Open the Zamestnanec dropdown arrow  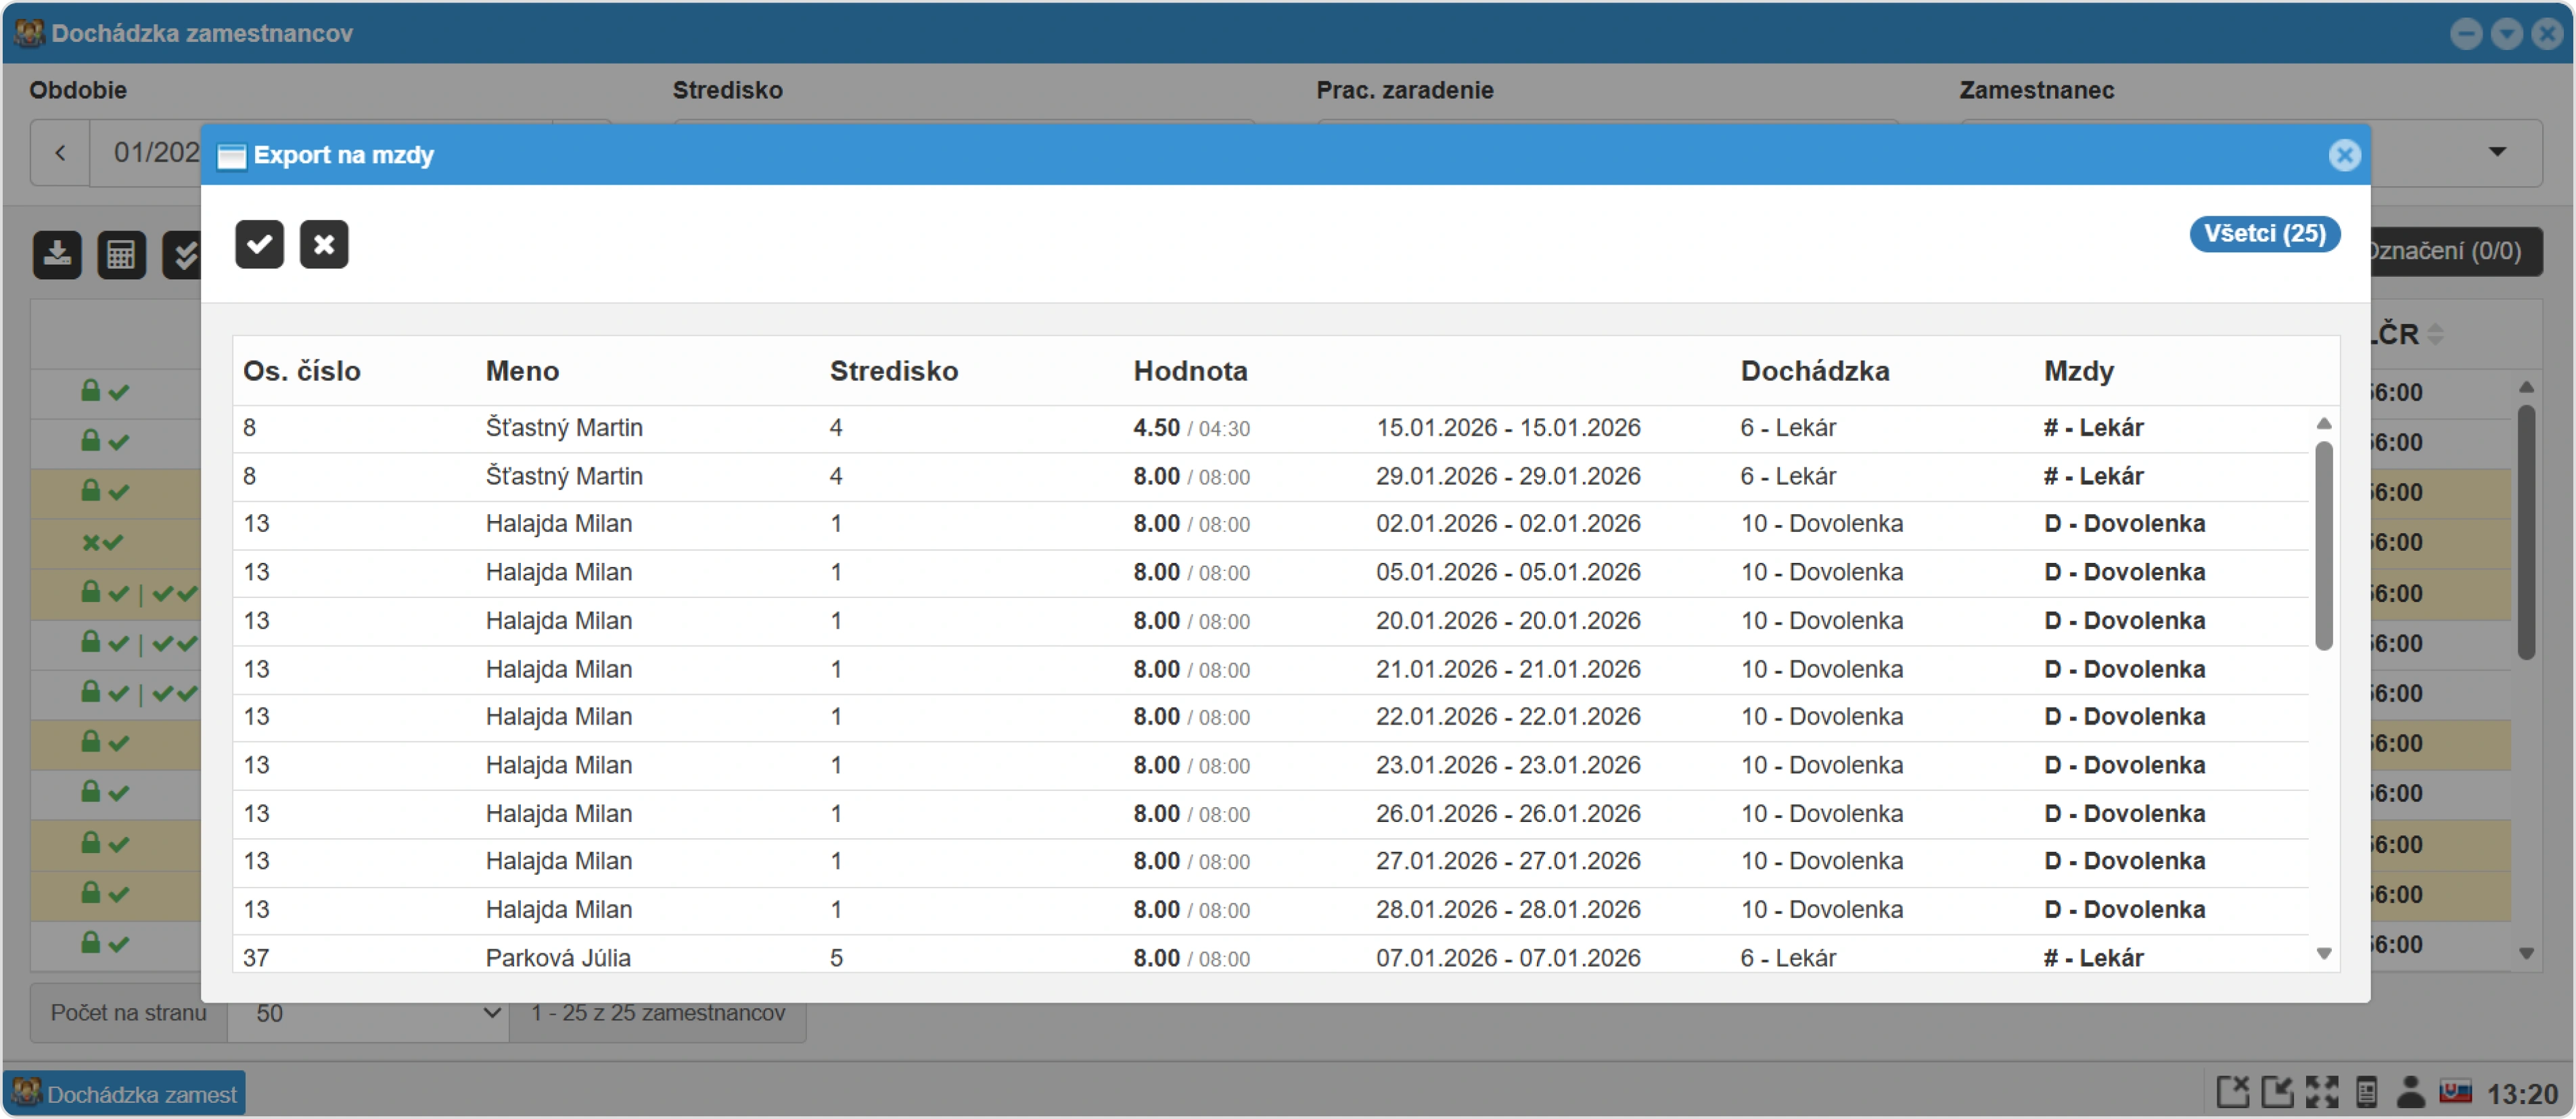click(x=2497, y=152)
